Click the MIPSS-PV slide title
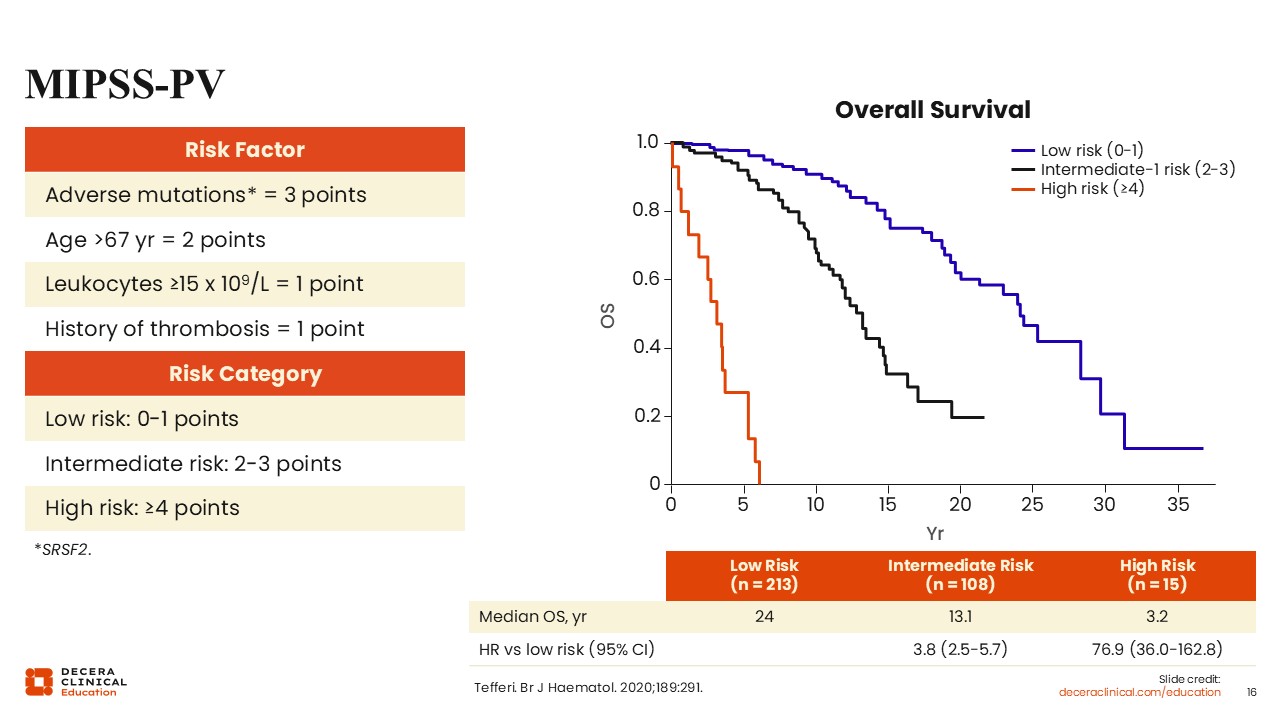This screenshot has height=720, width=1280. pos(125,84)
